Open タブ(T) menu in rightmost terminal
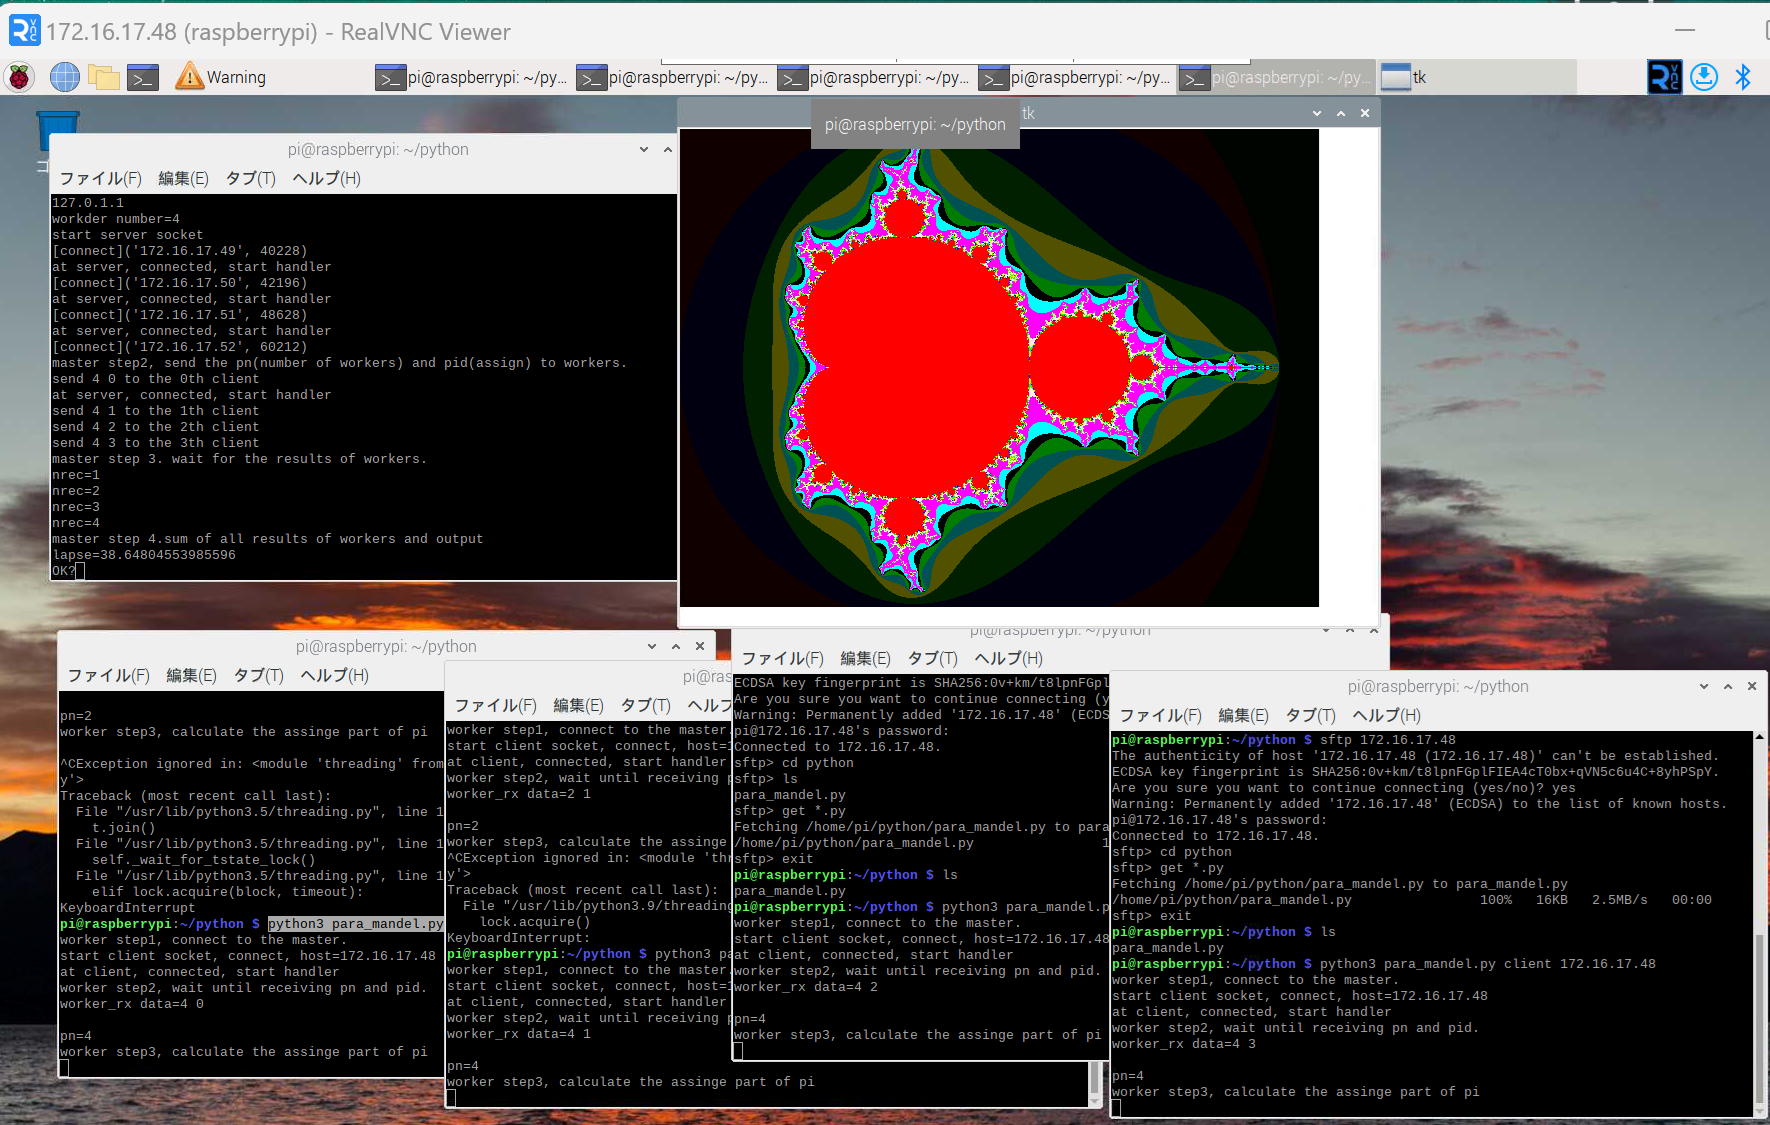The width and height of the screenshot is (1770, 1125). point(1310,715)
